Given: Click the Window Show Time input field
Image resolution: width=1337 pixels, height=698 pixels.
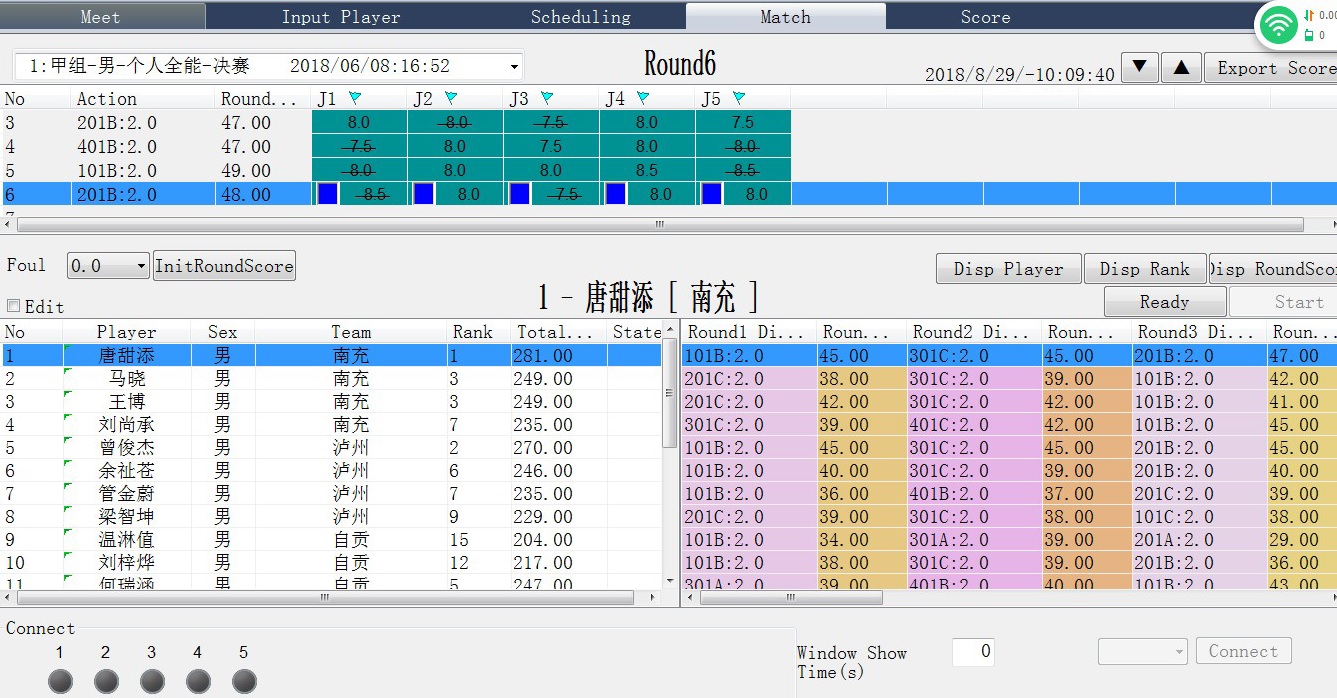Looking at the screenshot, I should 973,652.
